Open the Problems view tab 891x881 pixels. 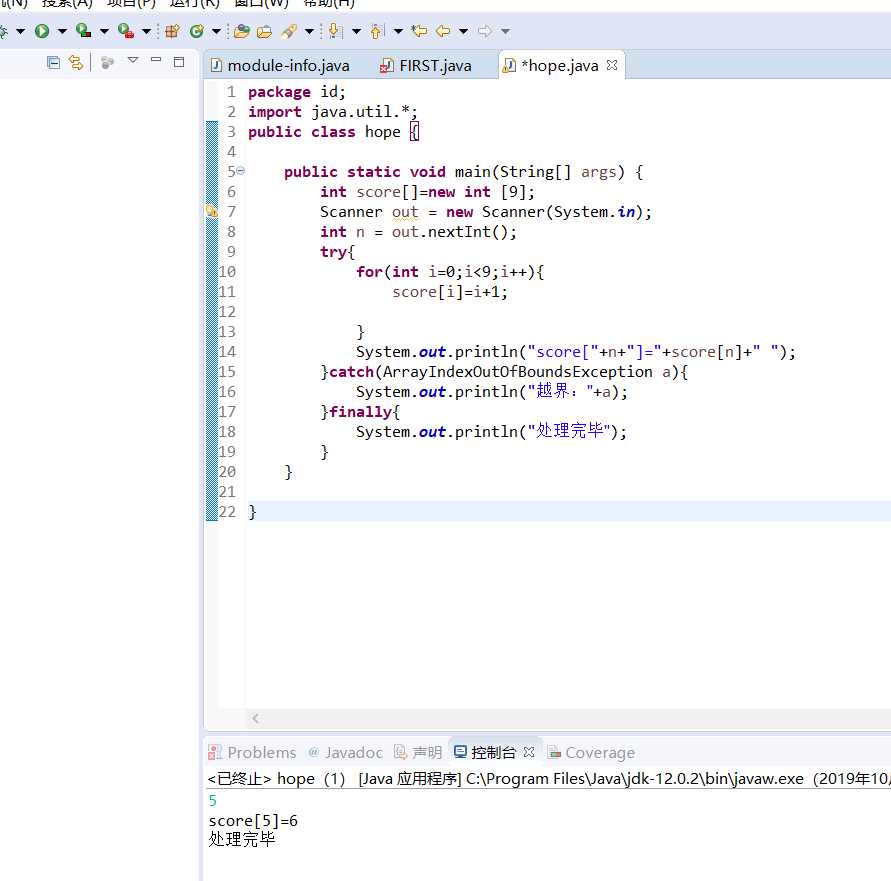[x=252, y=753]
